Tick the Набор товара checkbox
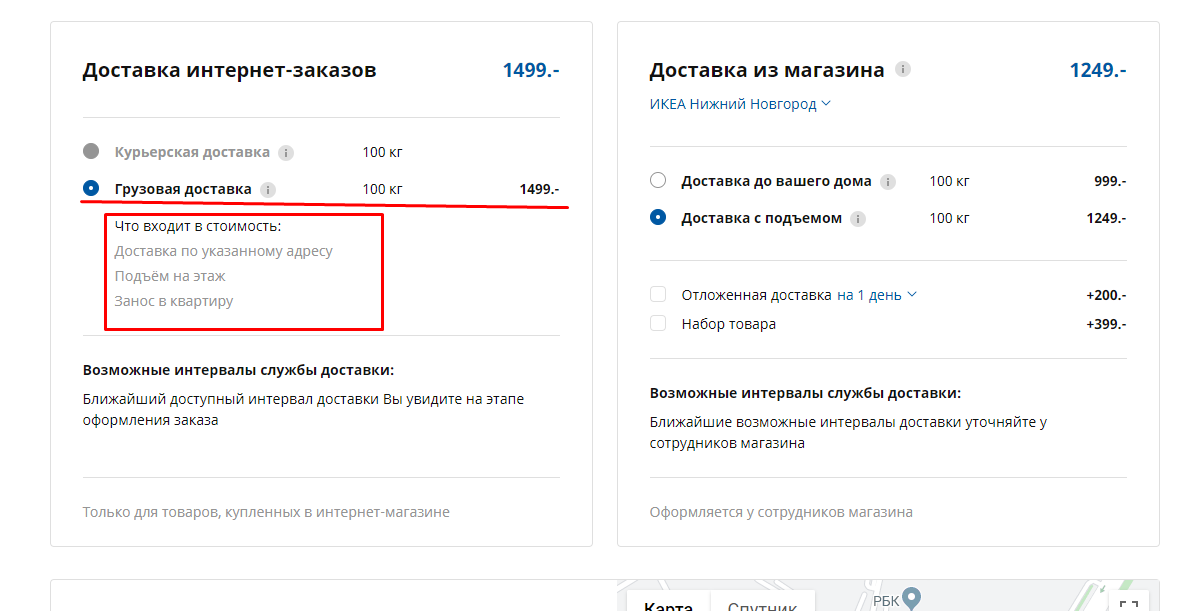 [x=658, y=324]
